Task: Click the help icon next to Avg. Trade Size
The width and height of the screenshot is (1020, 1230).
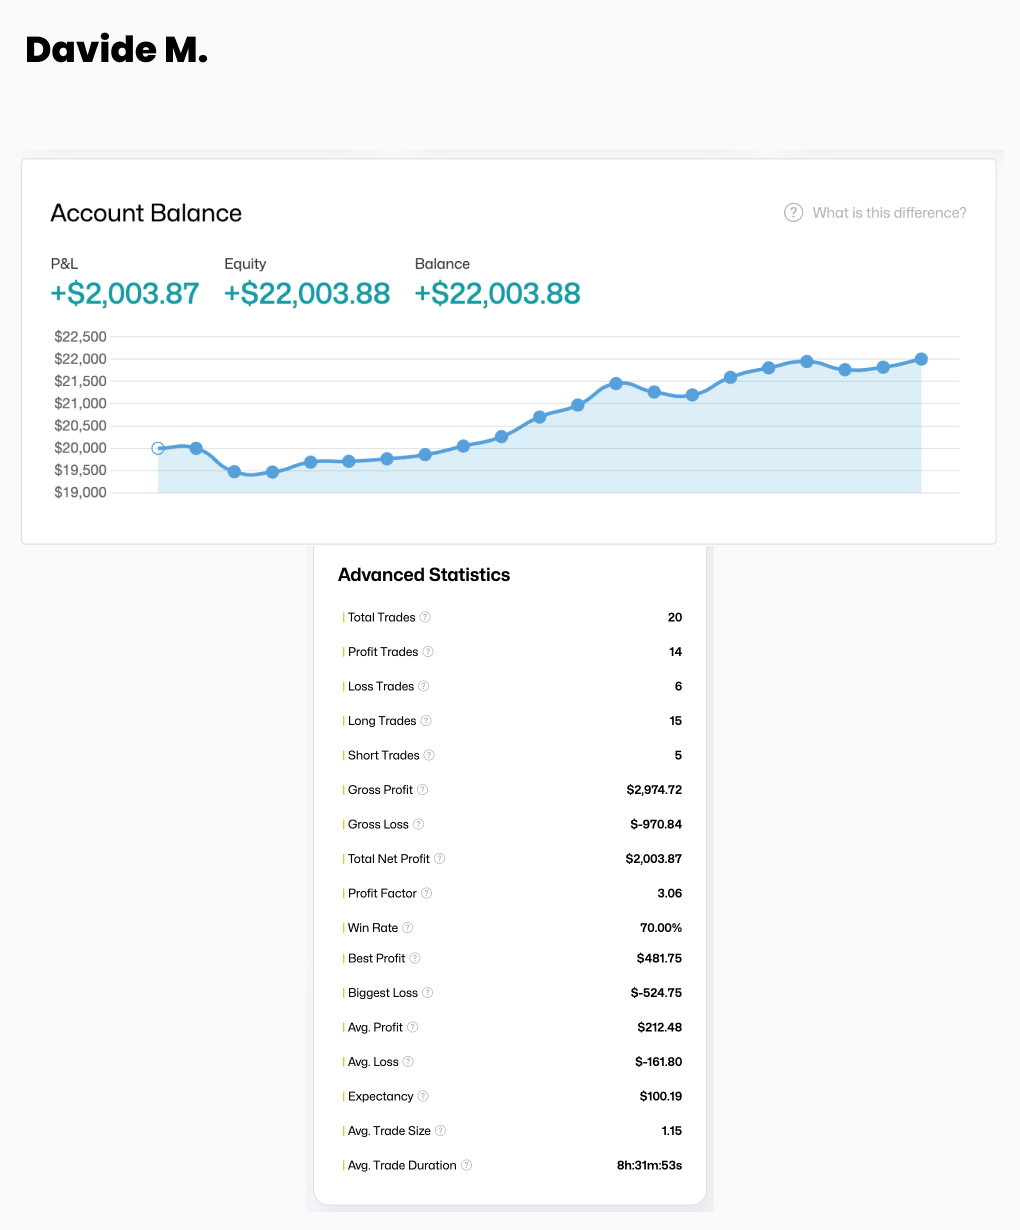Action: click(441, 1131)
